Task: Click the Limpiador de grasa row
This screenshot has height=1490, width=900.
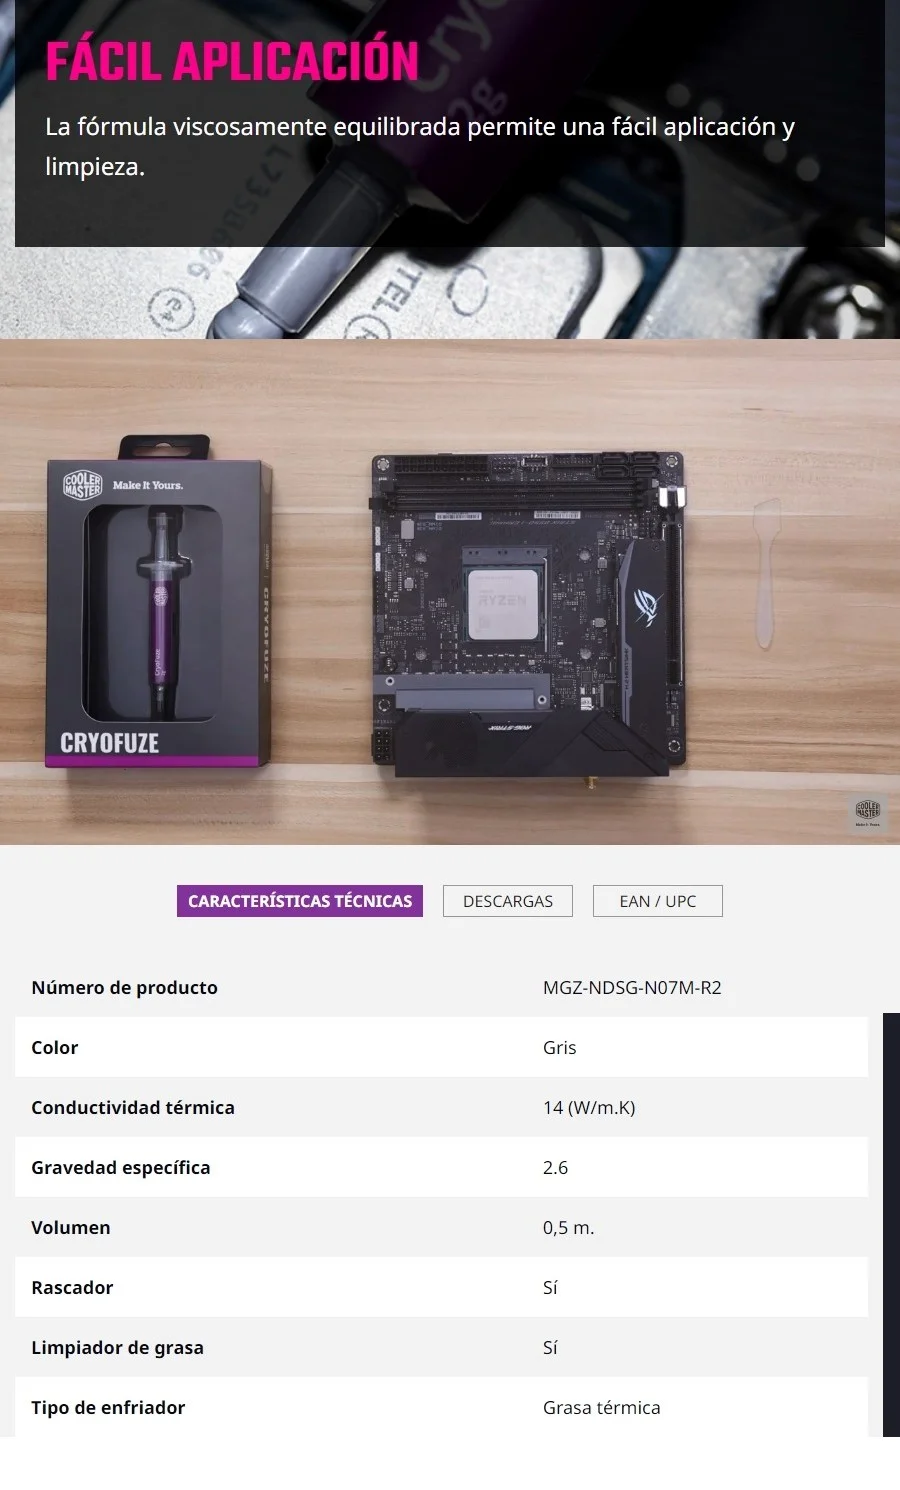Action: pyautogui.click(x=441, y=1347)
